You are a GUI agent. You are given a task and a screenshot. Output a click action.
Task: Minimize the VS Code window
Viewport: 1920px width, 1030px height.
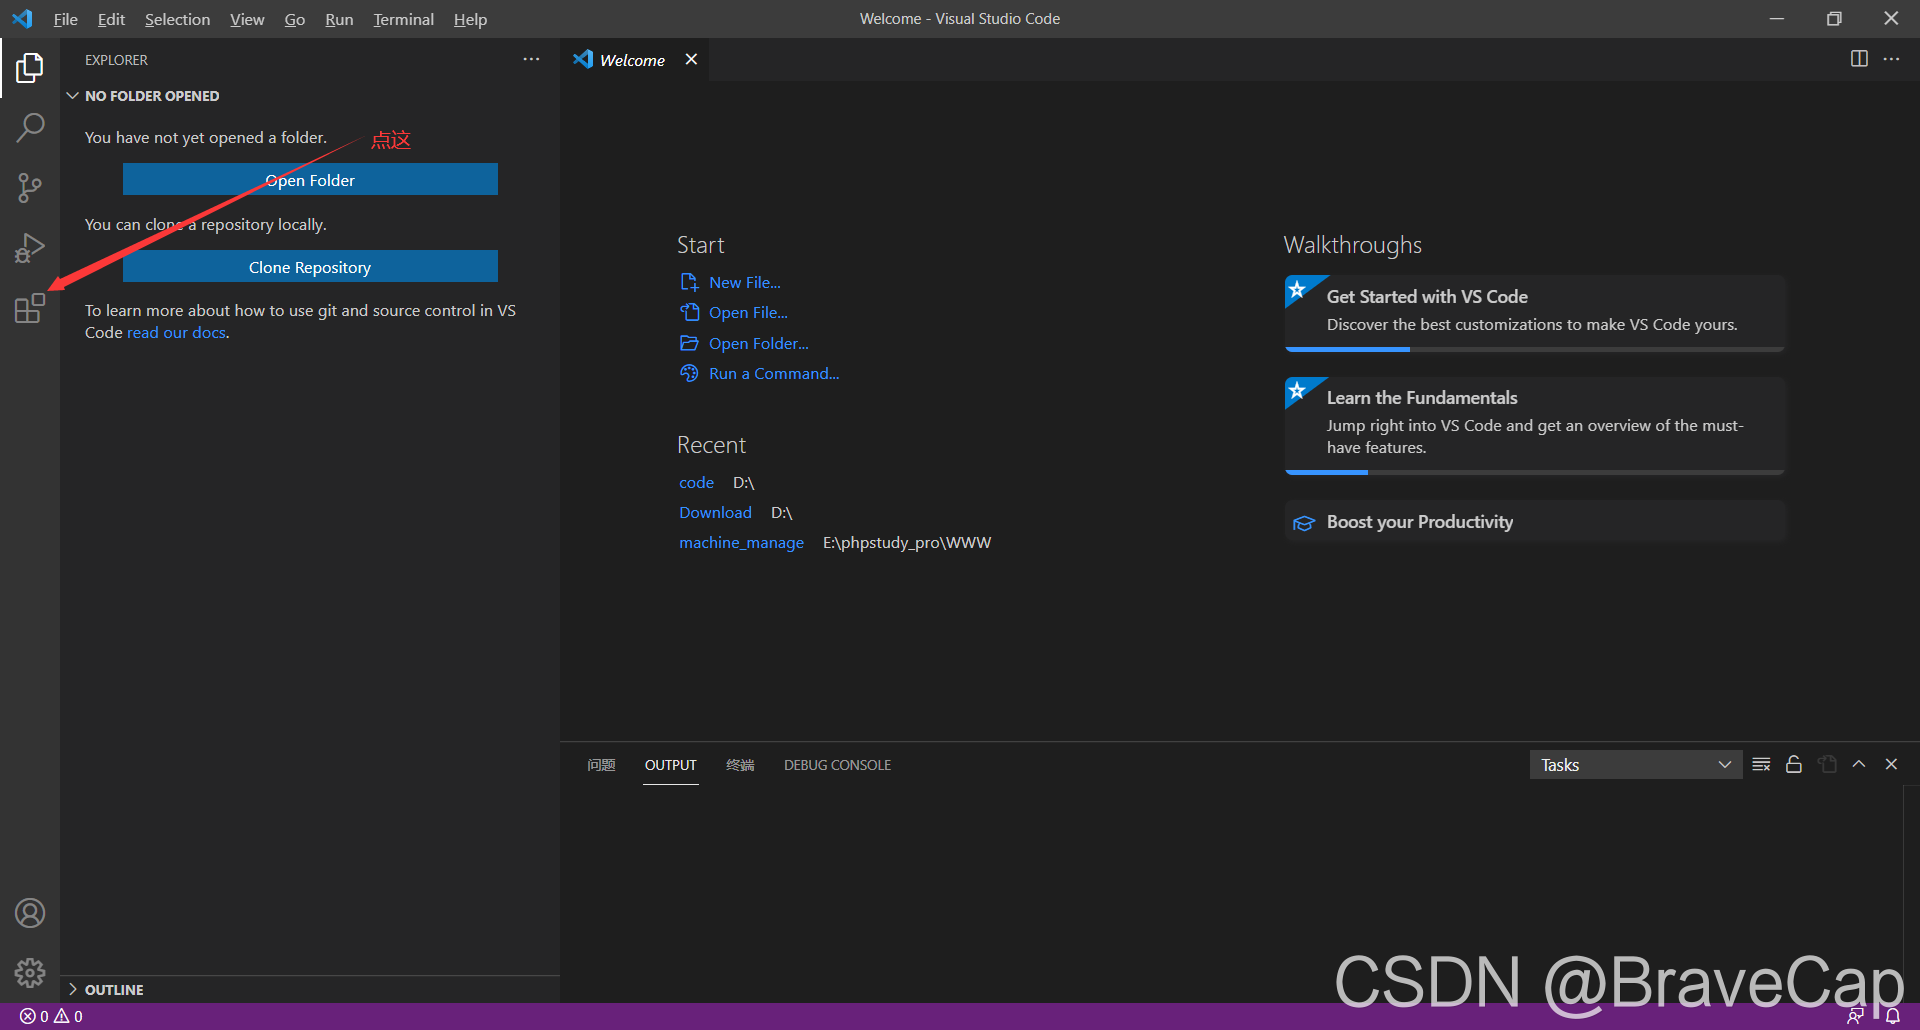pos(1776,19)
